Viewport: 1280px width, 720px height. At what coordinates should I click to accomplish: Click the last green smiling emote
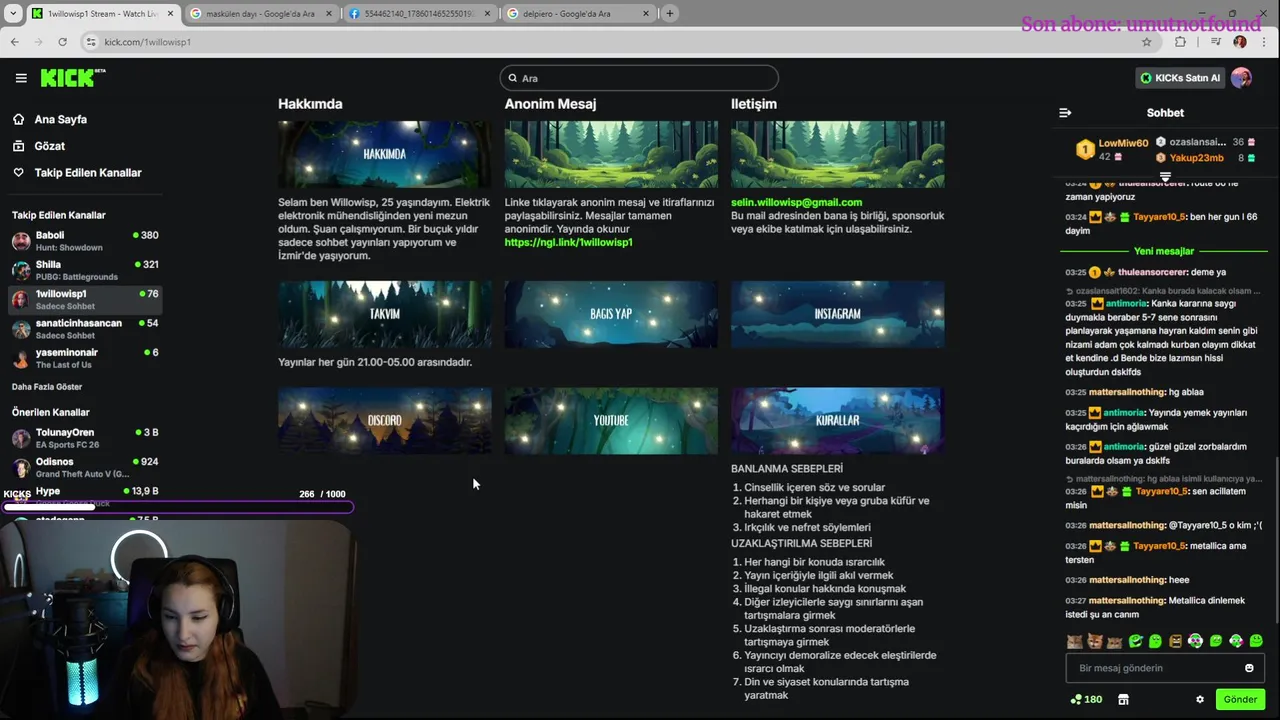1256,641
